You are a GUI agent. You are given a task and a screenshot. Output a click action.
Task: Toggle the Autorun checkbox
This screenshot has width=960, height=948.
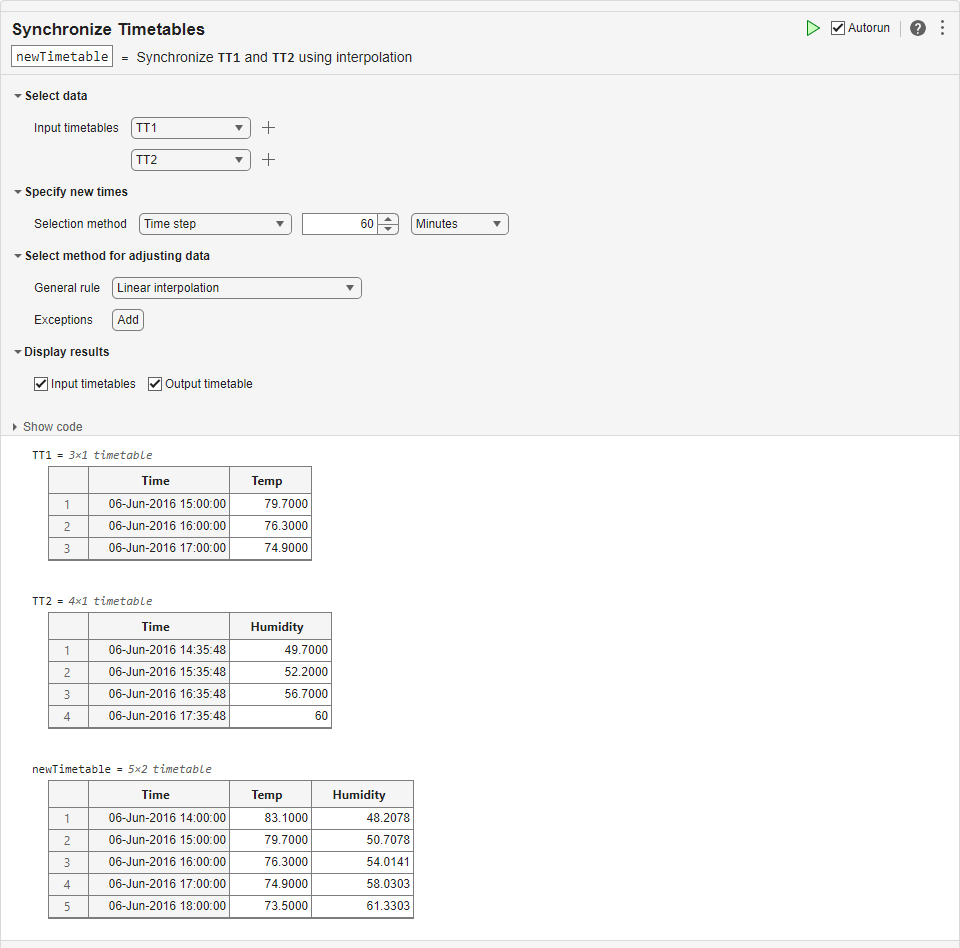tap(838, 28)
